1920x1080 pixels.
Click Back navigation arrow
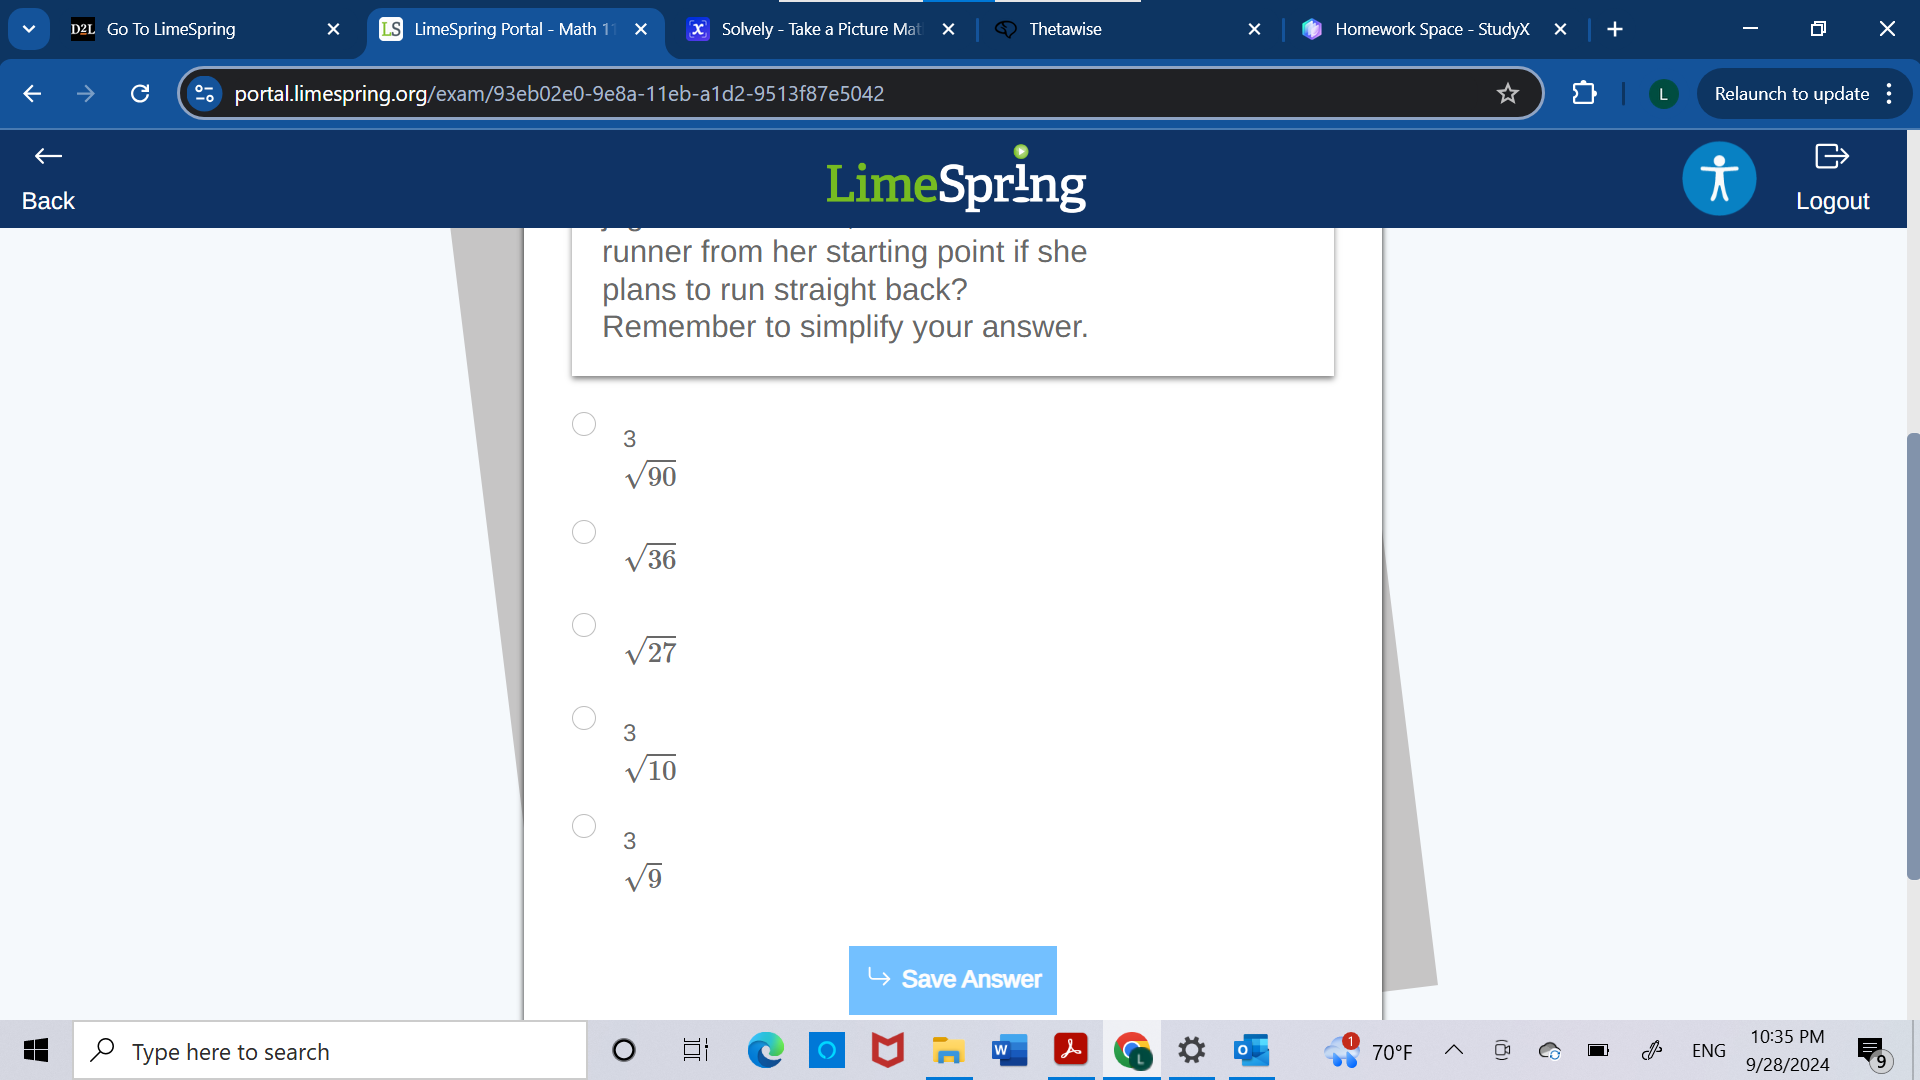[49, 157]
